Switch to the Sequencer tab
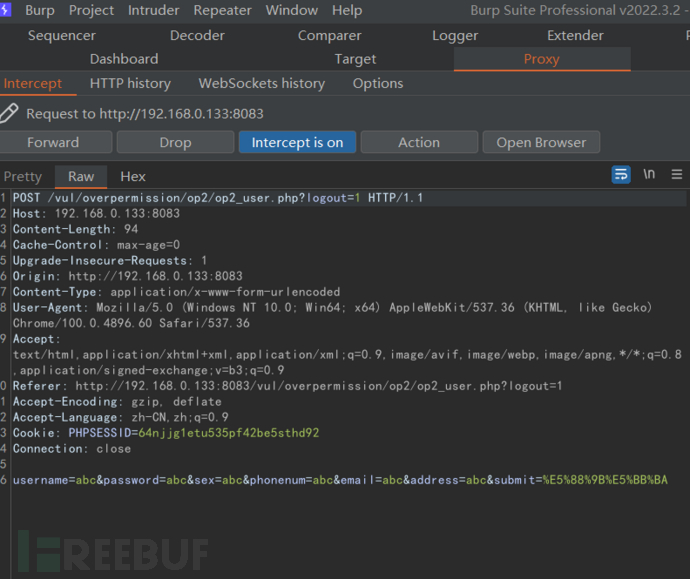The height and width of the screenshot is (579, 690). click(62, 36)
